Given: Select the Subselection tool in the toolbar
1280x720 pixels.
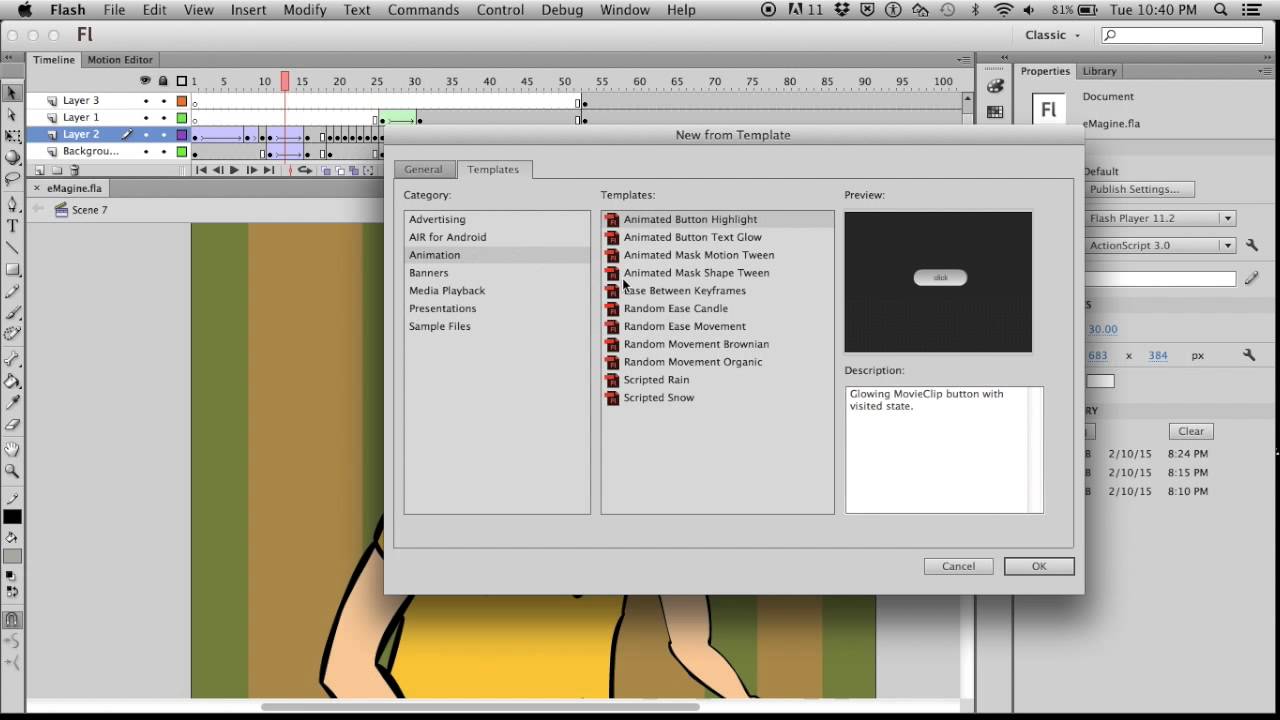Looking at the screenshot, I should pos(12,115).
